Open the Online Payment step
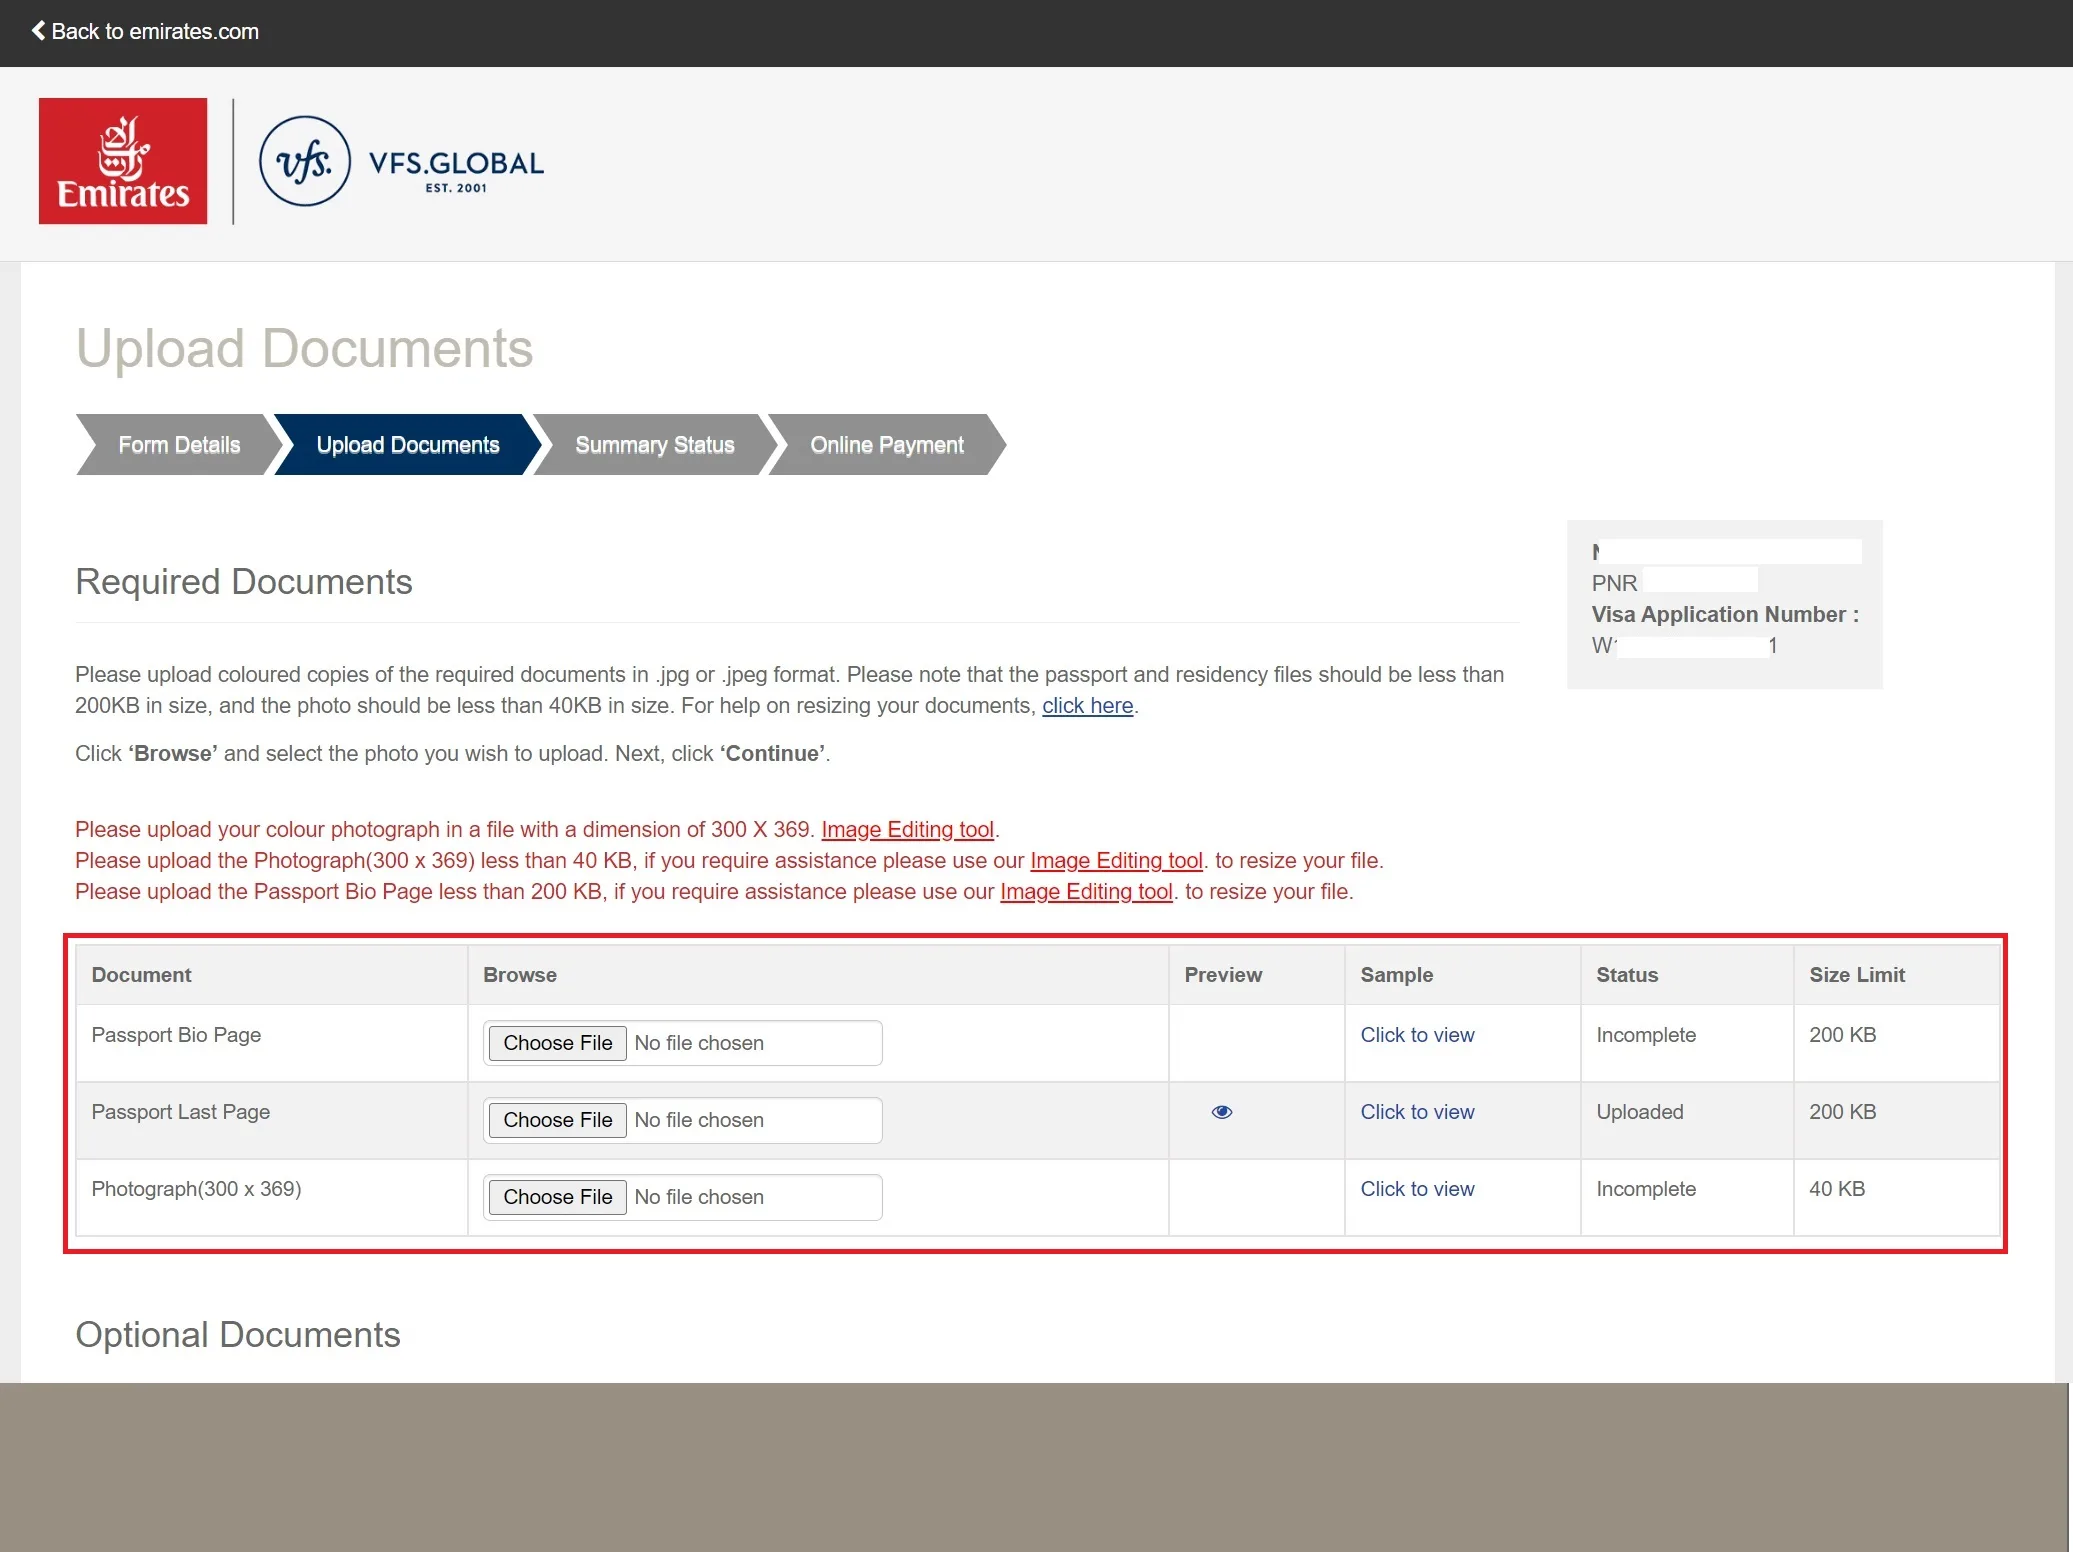2073x1552 pixels. tap(886, 445)
